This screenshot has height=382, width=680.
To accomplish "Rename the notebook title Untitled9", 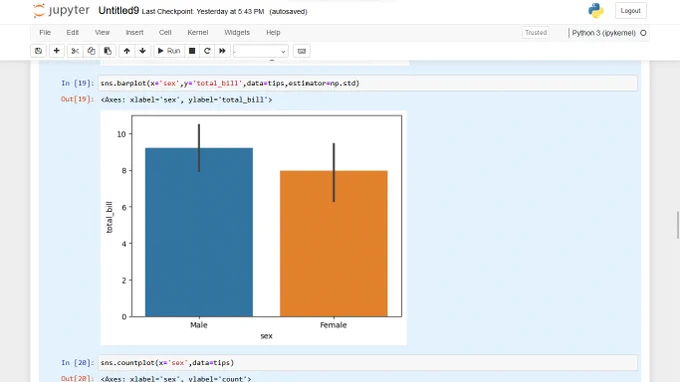I will (118, 11).
